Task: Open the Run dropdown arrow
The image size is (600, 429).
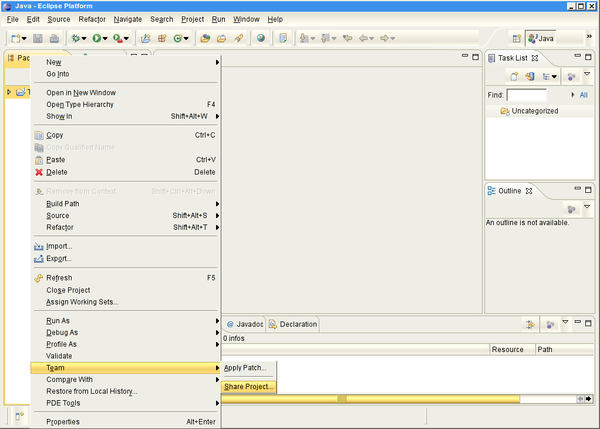Action: pyautogui.click(x=105, y=39)
